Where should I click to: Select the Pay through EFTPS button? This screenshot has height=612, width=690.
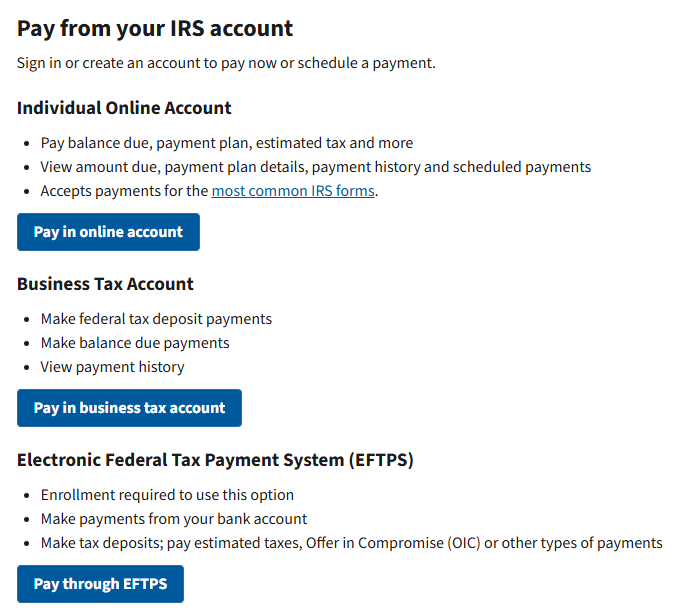[x=100, y=584]
